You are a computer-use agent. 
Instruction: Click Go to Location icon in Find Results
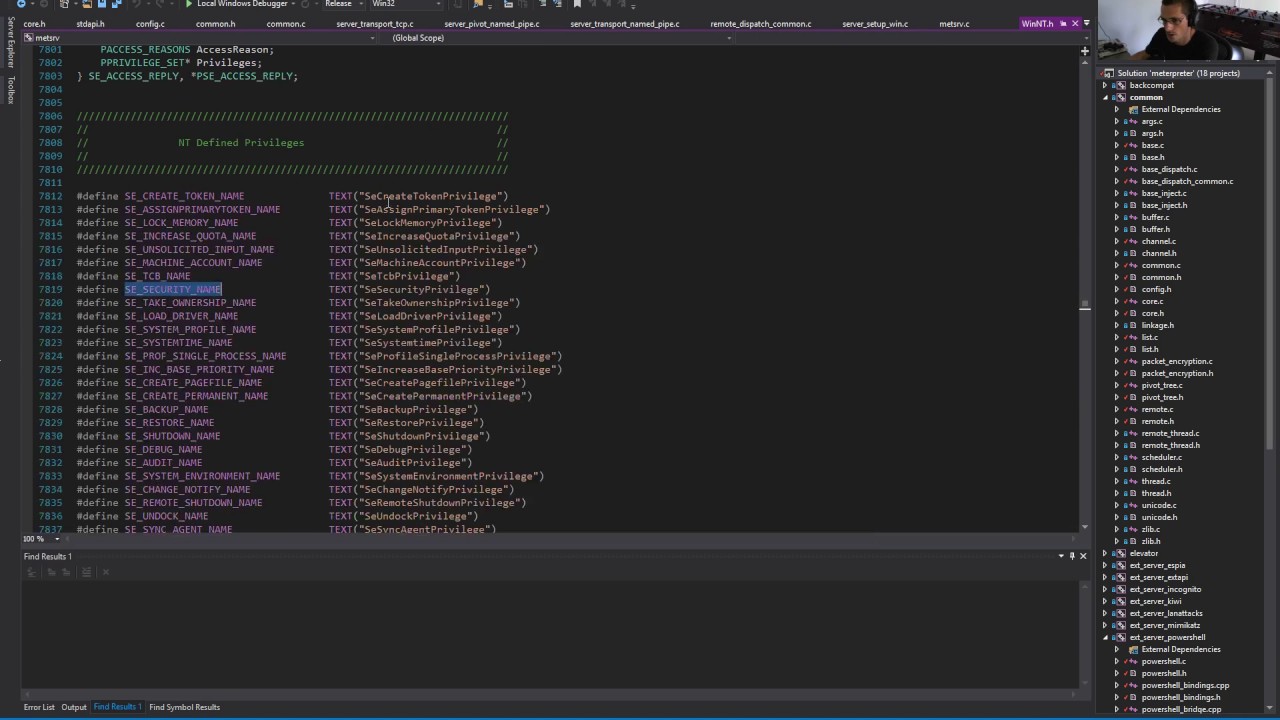[x=31, y=572]
